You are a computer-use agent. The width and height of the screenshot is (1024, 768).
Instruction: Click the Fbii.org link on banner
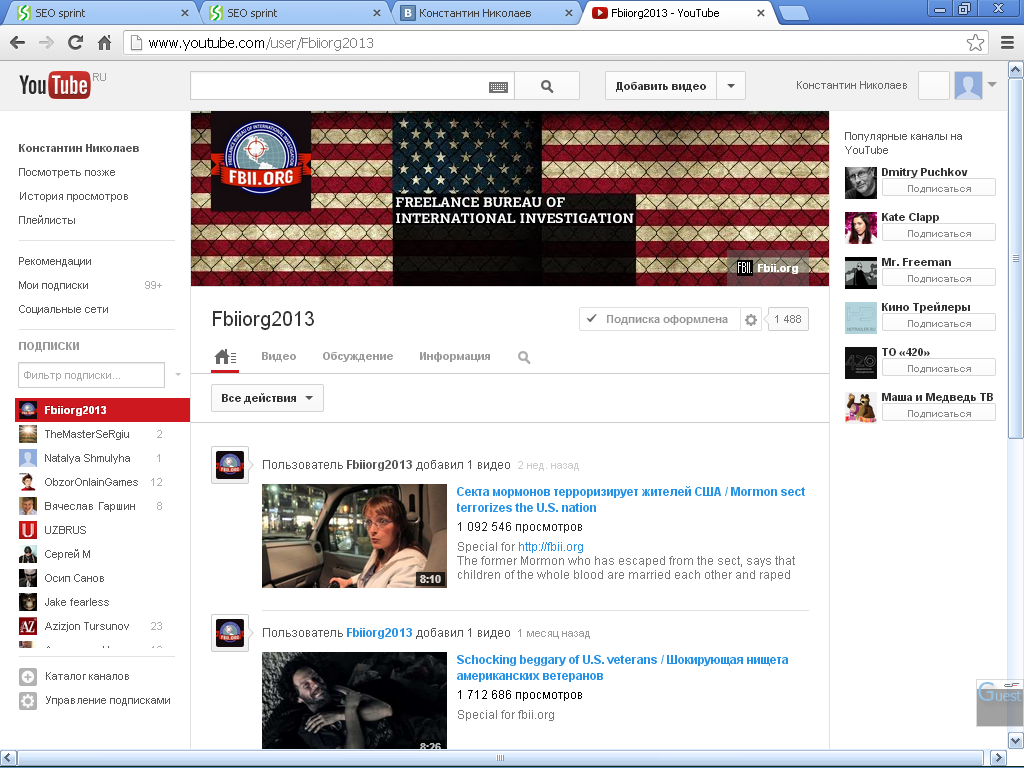[x=769, y=268]
